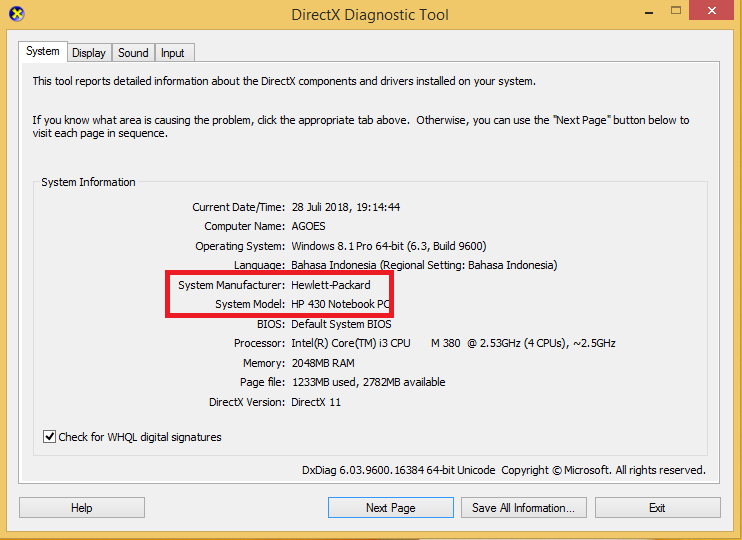This screenshot has height=540, width=742.
Task: Exit the DirectX Diagnostic Tool
Action: (x=657, y=508)
